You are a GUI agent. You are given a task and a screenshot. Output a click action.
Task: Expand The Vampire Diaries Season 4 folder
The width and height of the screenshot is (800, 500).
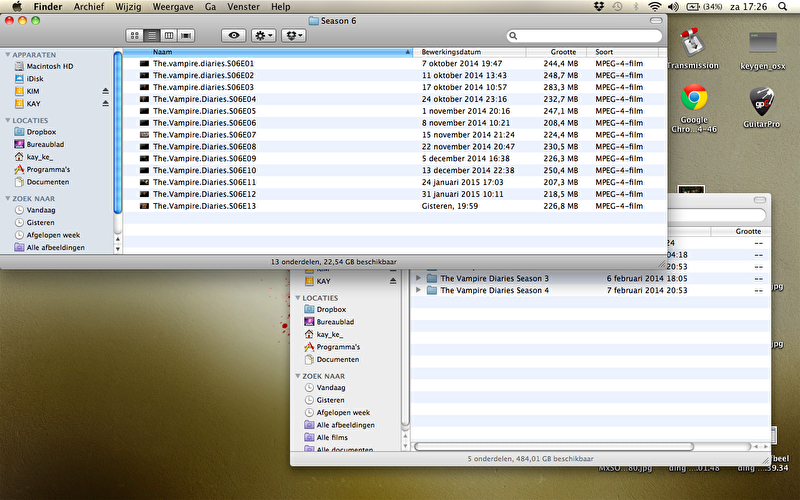click(418, 290)
